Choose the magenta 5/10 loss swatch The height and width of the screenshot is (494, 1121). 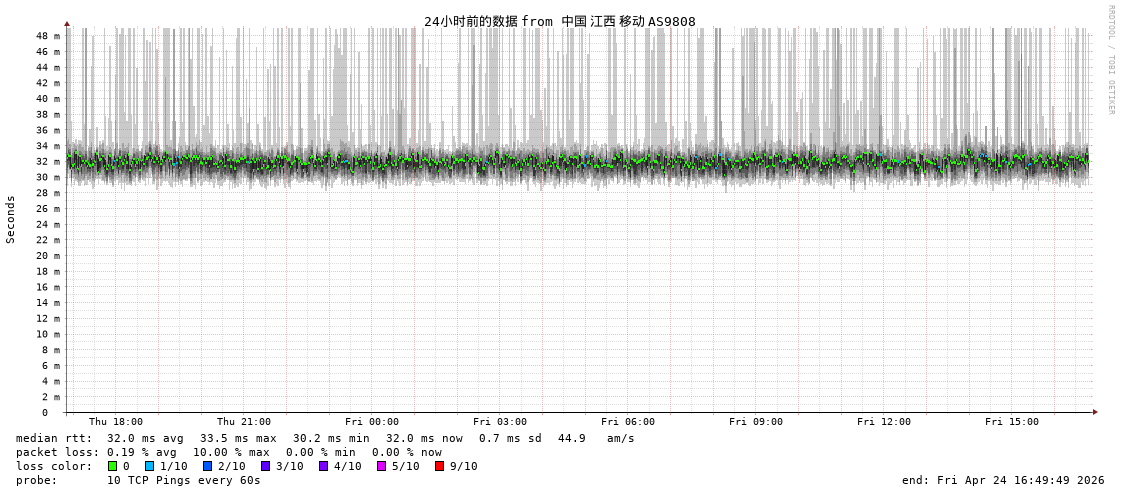click(382, 466)
